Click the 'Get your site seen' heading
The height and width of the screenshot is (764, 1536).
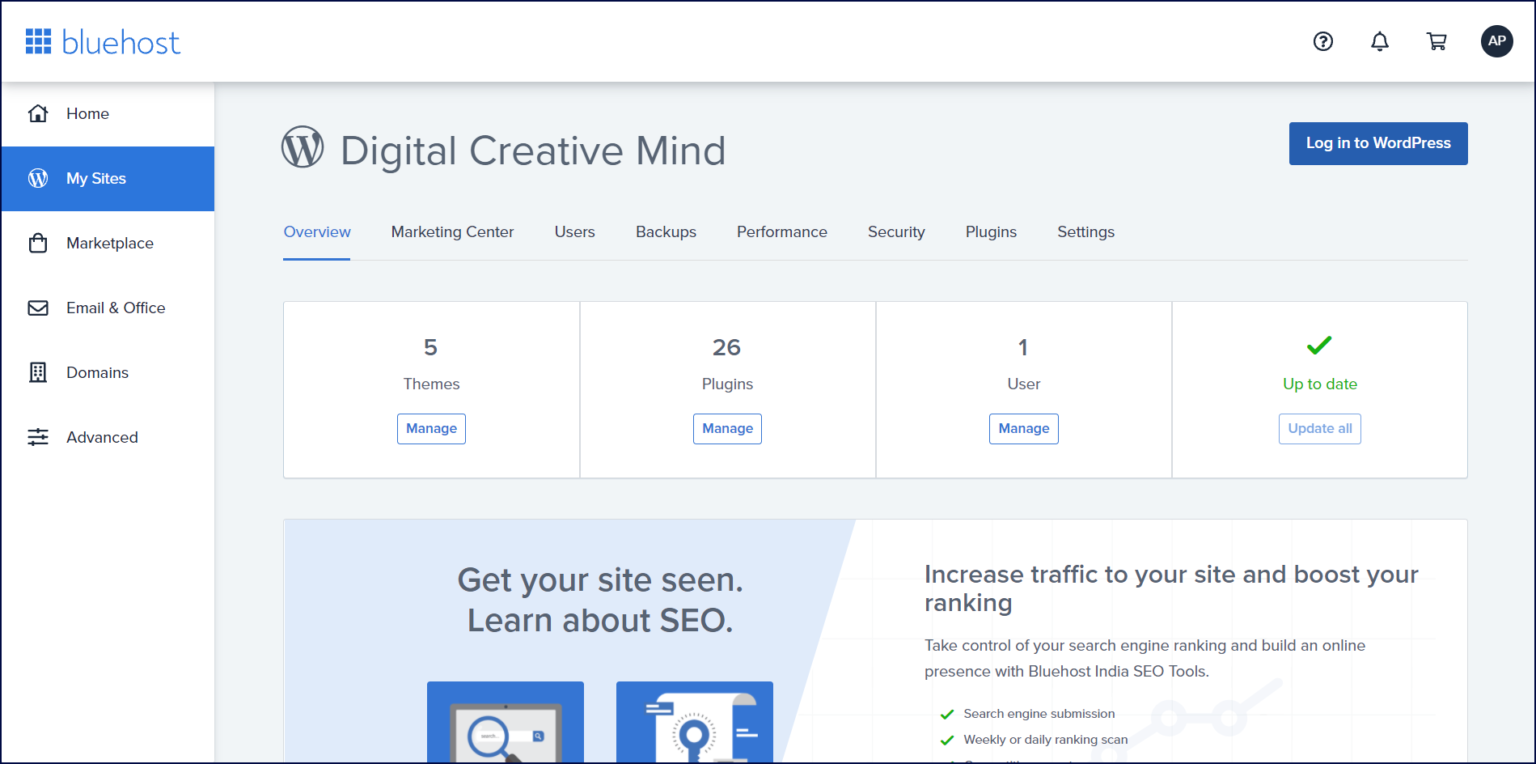pos(600,600)
